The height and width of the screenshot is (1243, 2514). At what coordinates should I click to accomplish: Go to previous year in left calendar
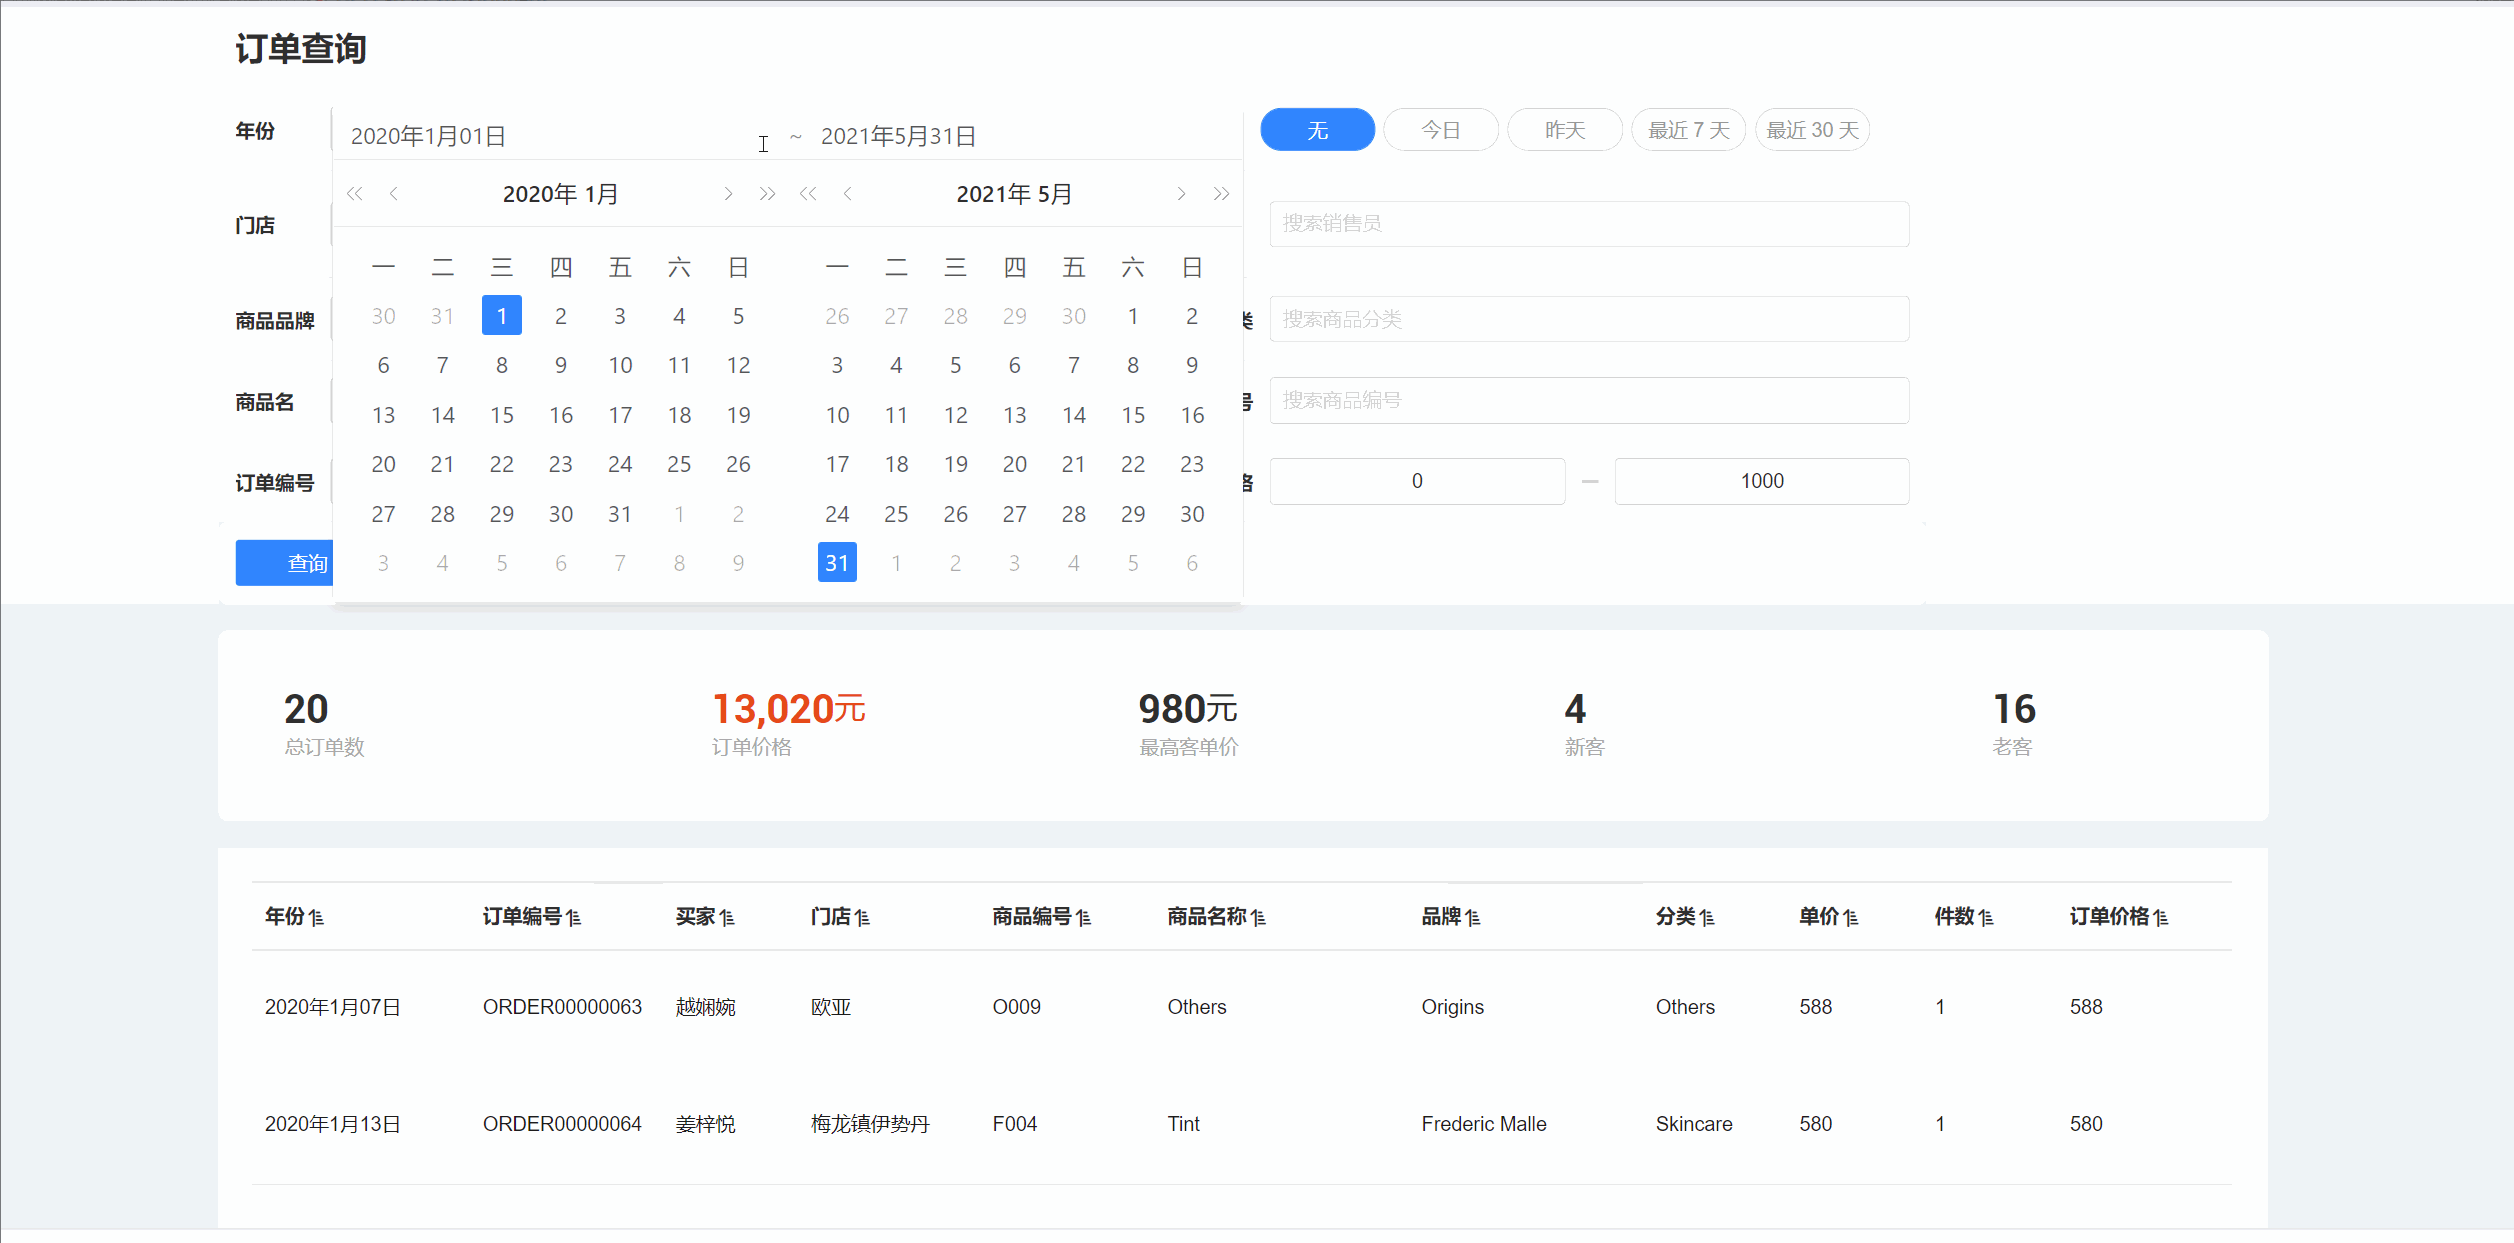[x=354, y=194]
